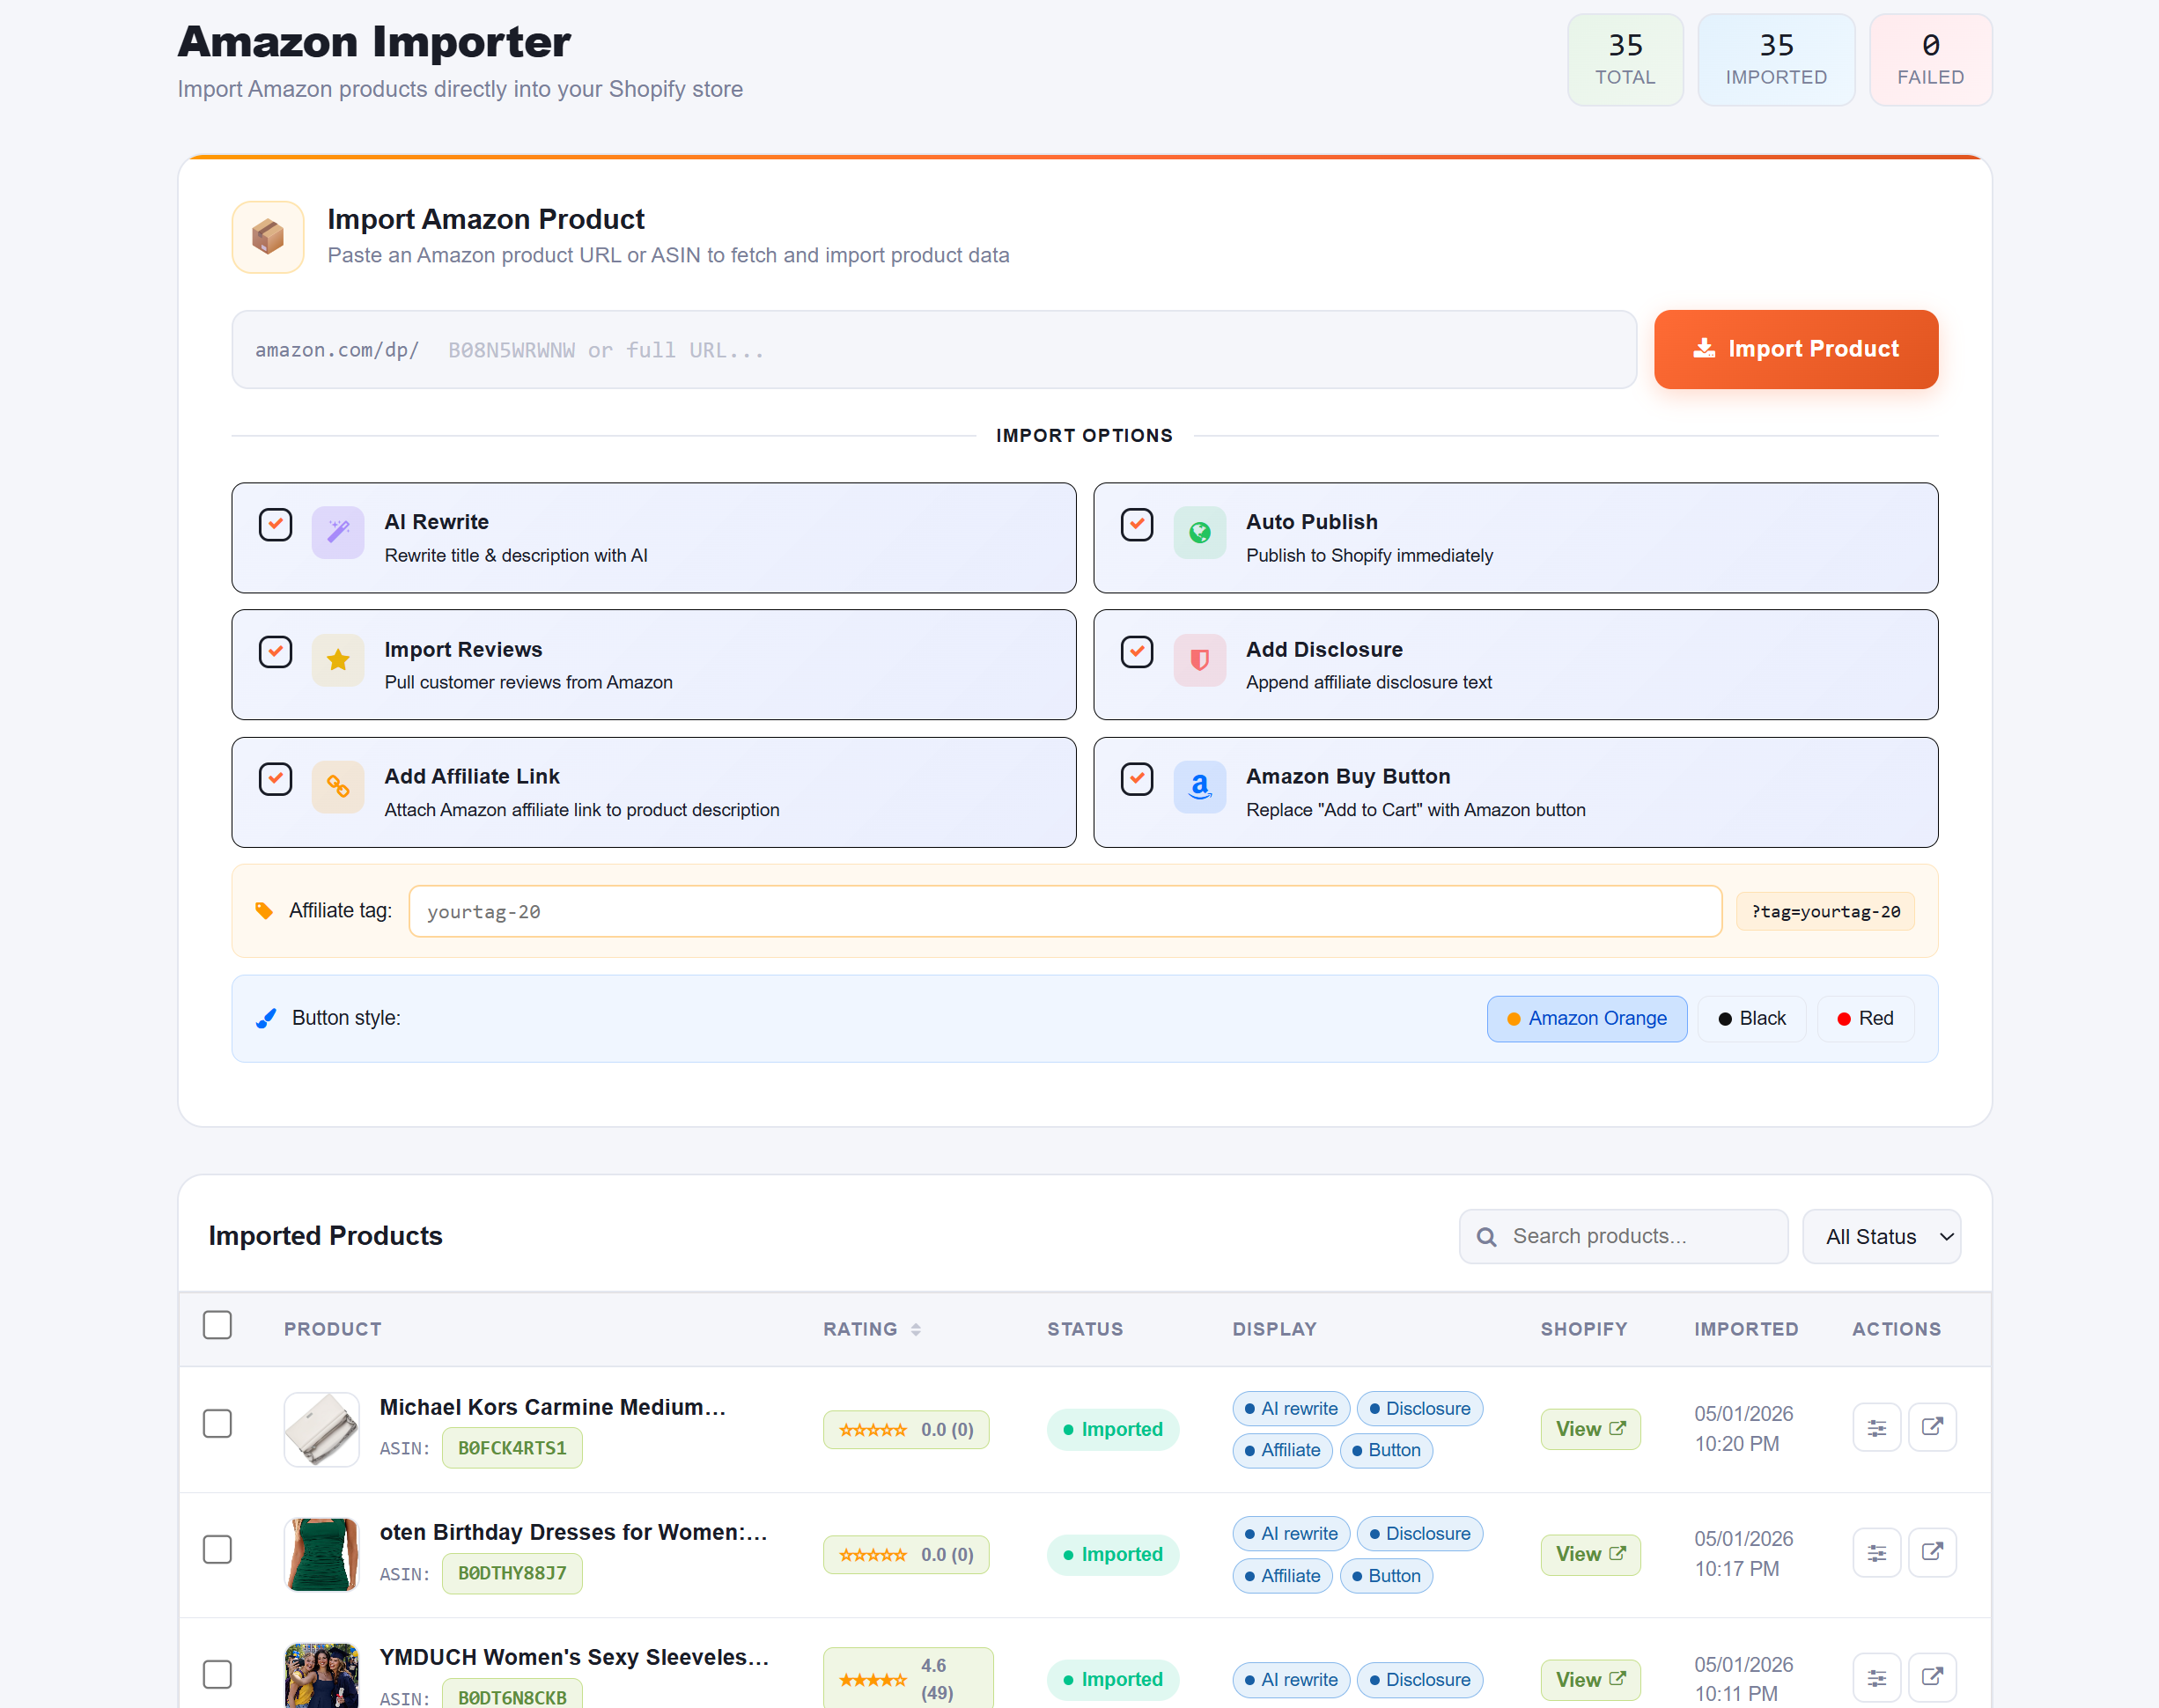Click the Product column header
The image size is (2159, 1708).
[333, 1329]
